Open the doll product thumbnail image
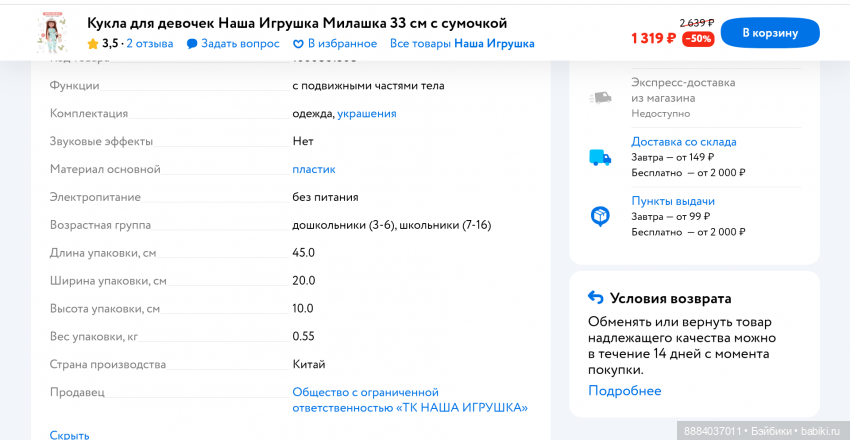Screen dimensions: 850x440 48,32
